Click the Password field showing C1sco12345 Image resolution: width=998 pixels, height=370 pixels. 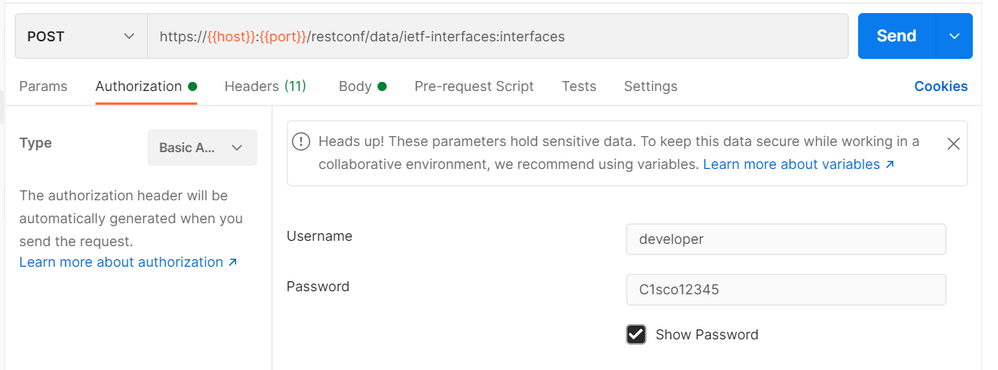[786, 290]
